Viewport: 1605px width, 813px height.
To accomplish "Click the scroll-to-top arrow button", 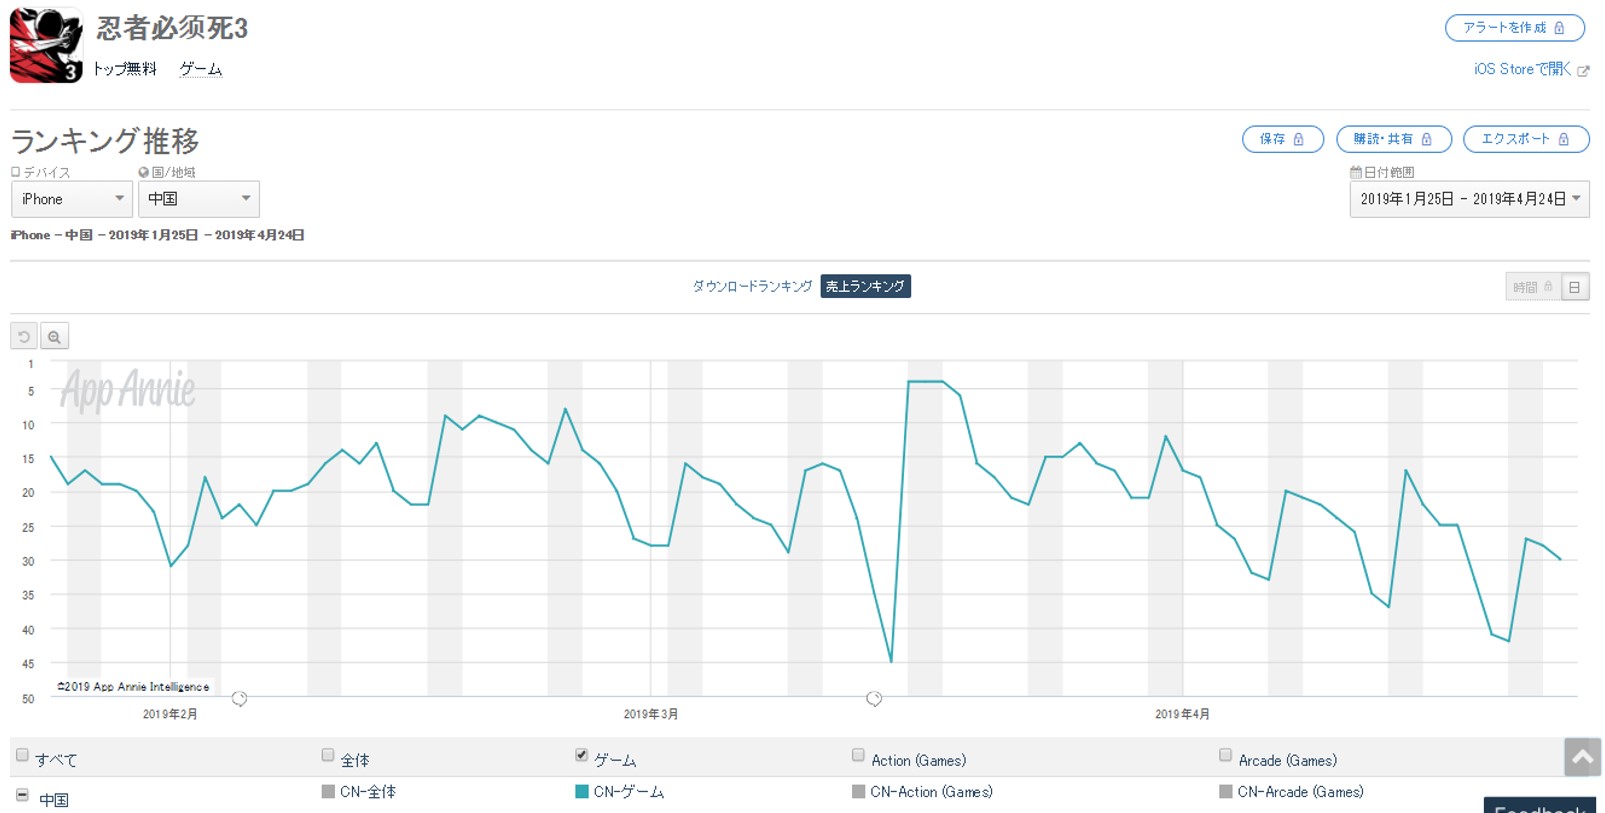I will click(1582, 757).
